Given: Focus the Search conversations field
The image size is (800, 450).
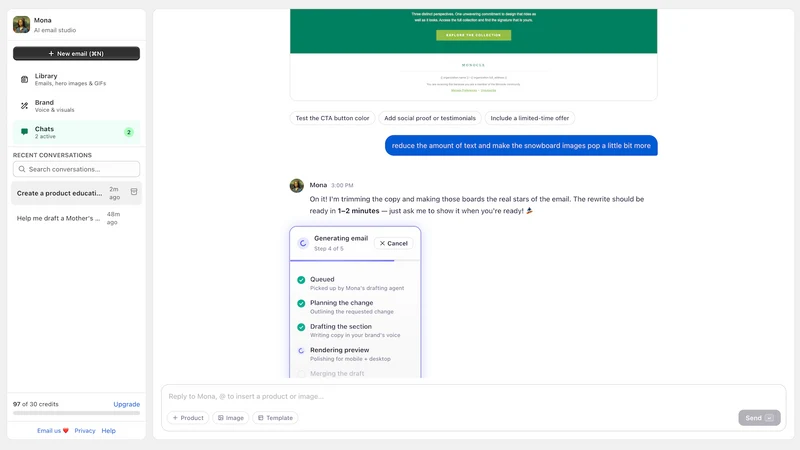Looking at the screenshot, I should (77, 169).
